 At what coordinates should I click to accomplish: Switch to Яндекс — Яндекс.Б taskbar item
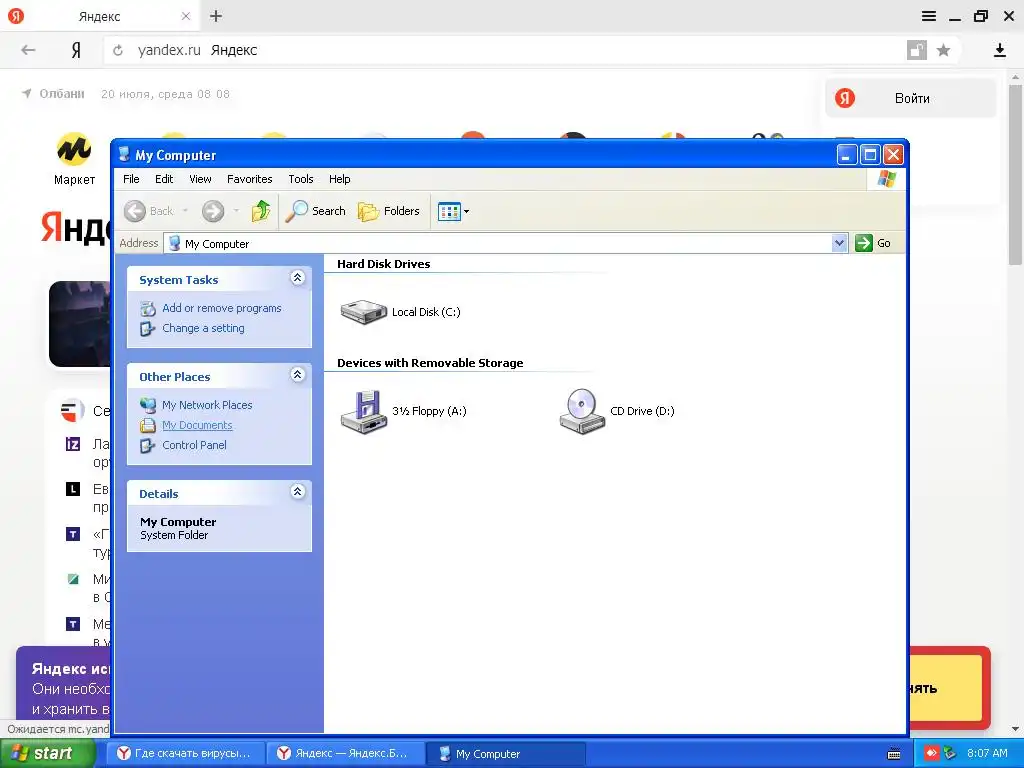click(x=345, y=754)
